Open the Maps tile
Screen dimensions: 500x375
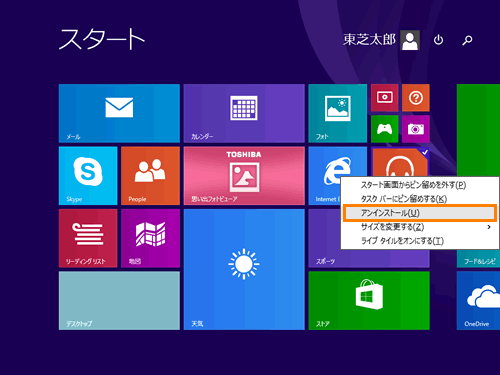point(150,238)
